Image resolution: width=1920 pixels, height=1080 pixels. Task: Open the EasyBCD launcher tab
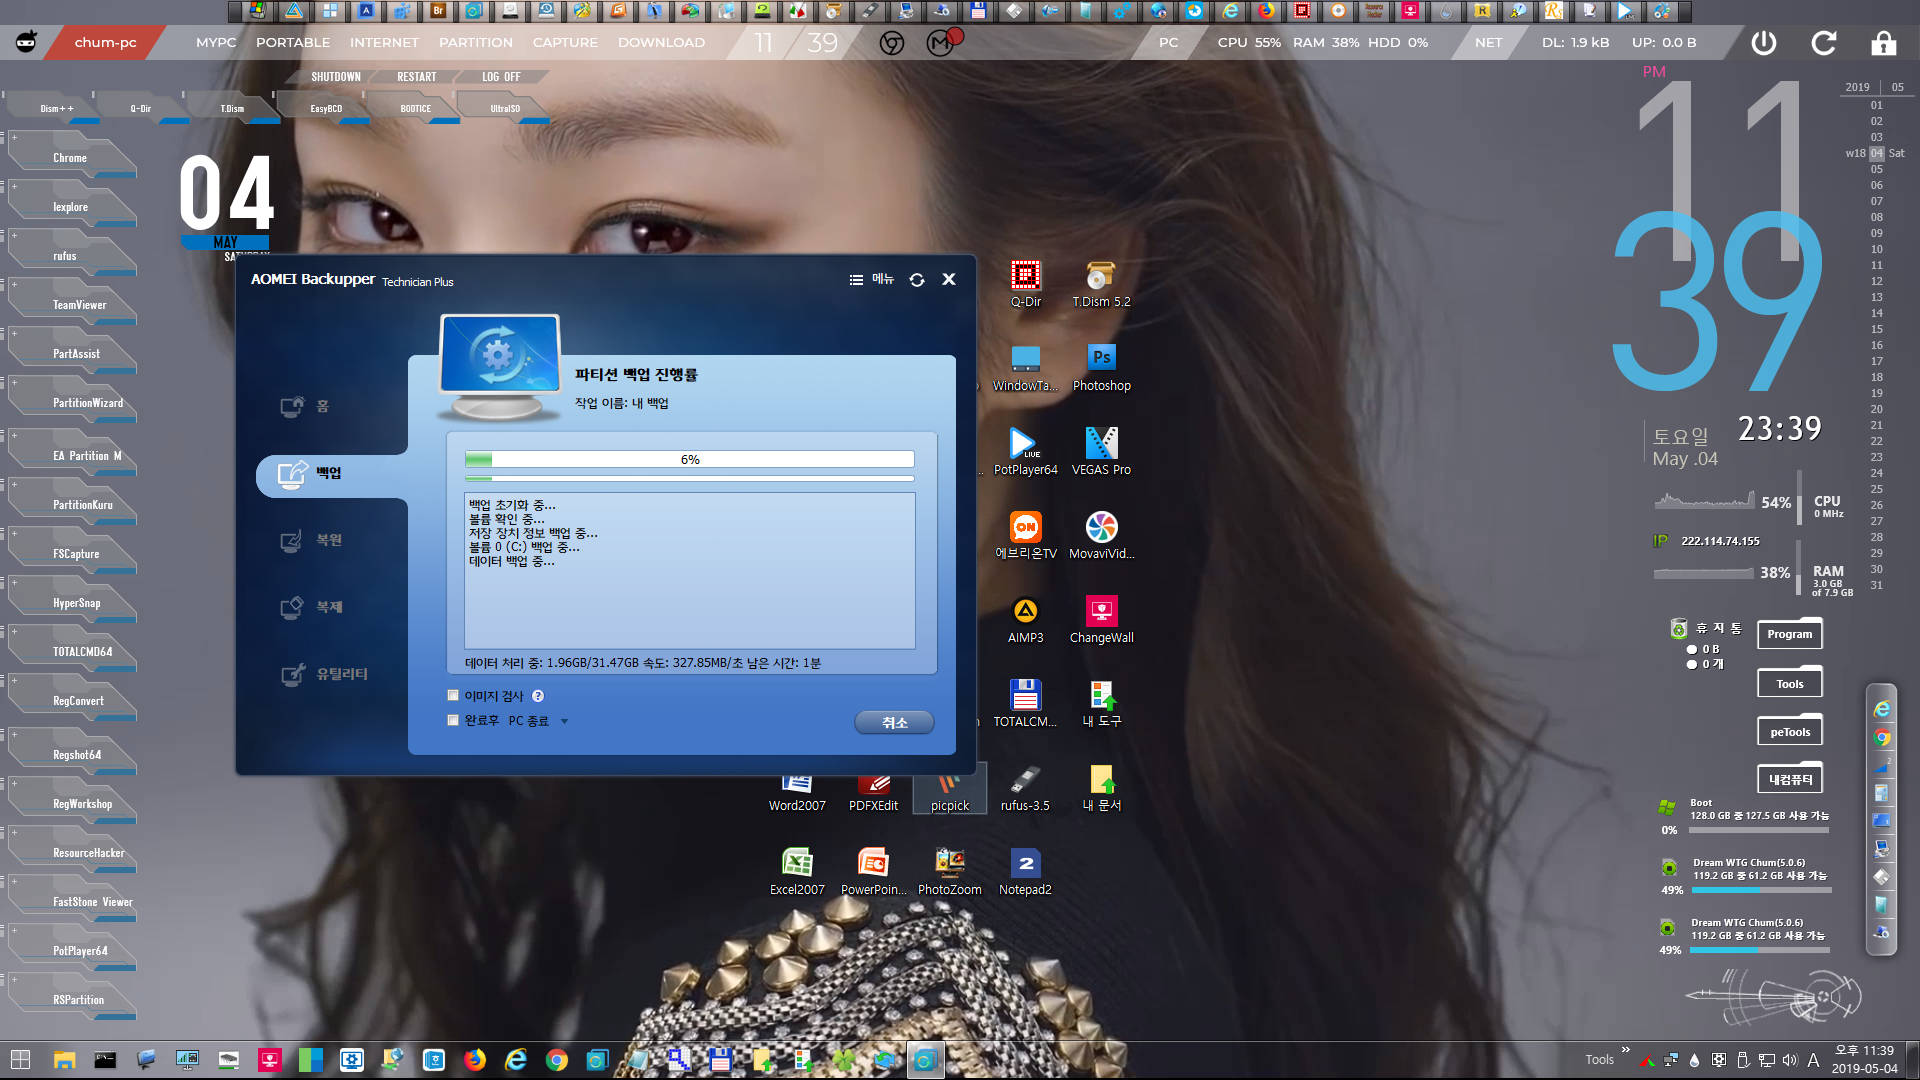[326, 108]
